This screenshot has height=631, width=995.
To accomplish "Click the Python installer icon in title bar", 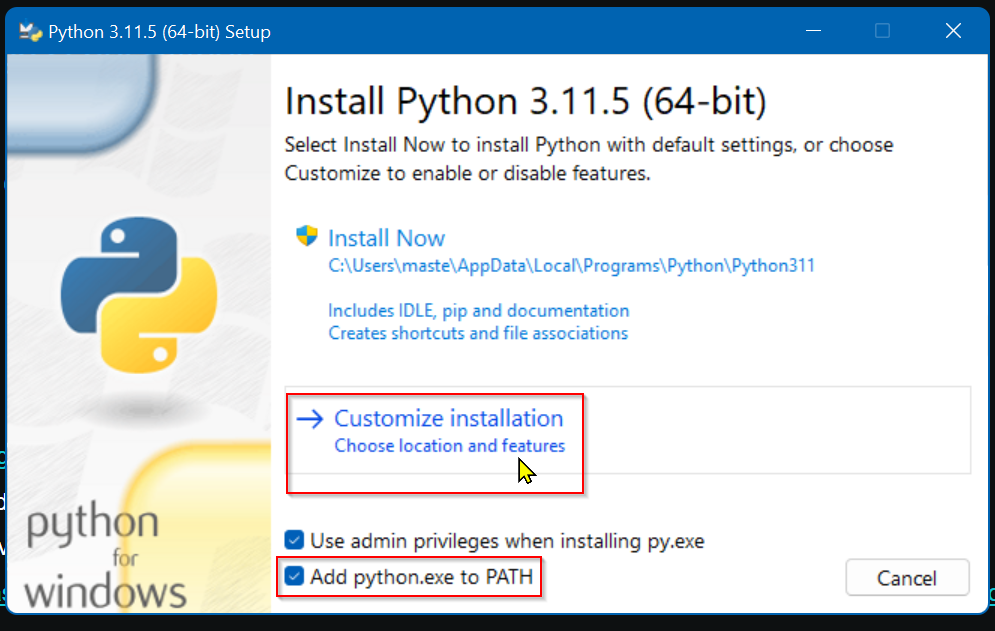I will (x=31, y=32).
